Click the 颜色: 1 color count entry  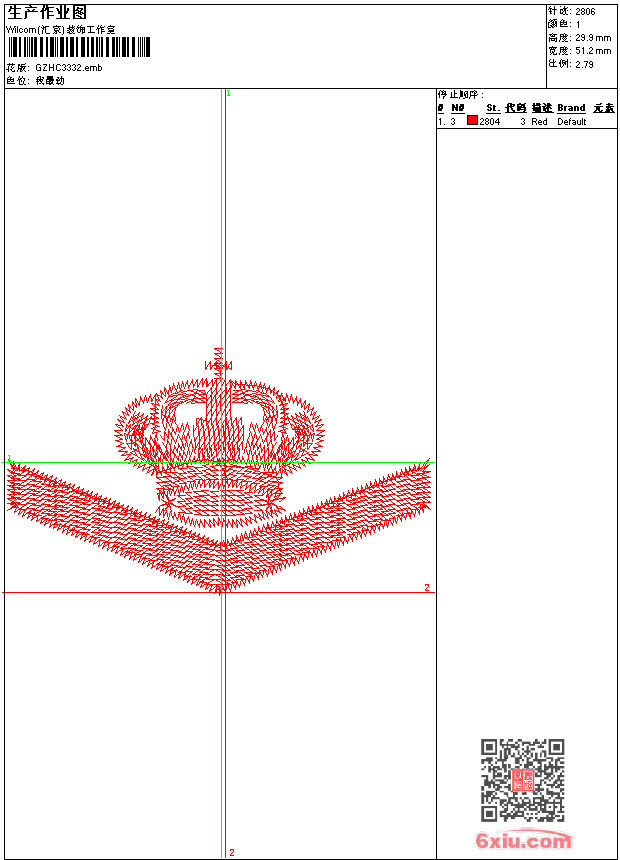tap(564, 25)
